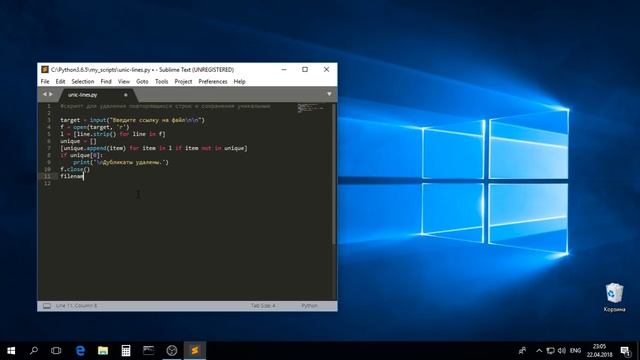This screenshot has height=360, width=640.
Task: Launch Microsoft Edge from taskbar
Action: (80, 350)
